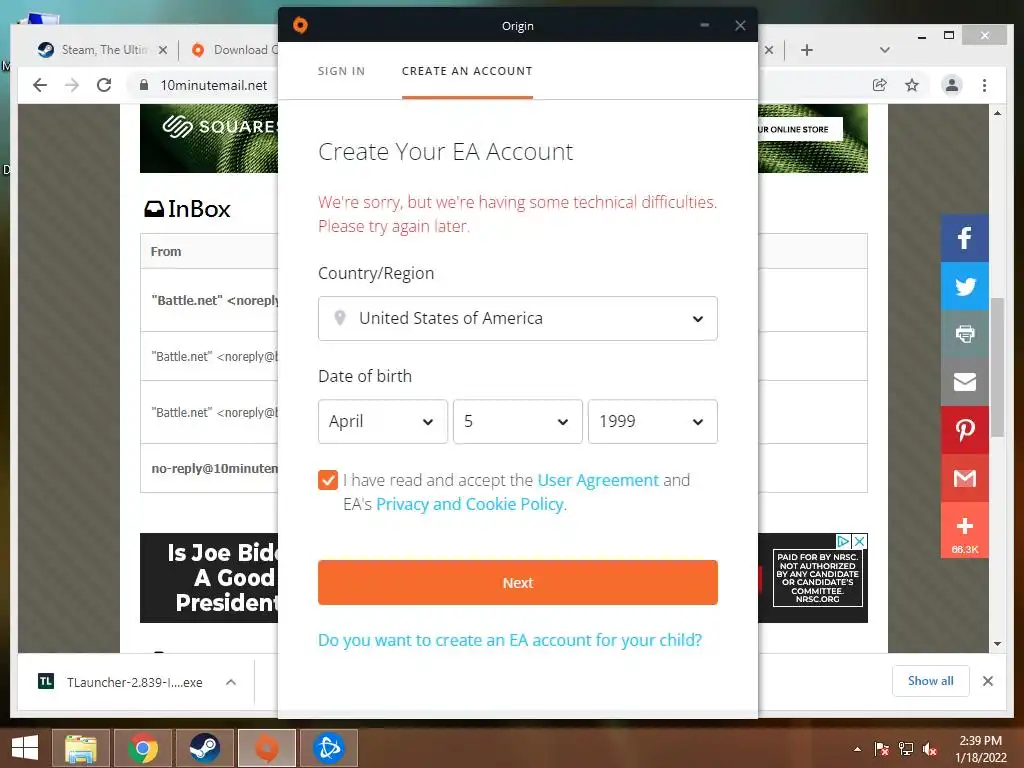Screen dimensions: 1024x768
Task: Open the Windows Start button
Action: [25, 748]
